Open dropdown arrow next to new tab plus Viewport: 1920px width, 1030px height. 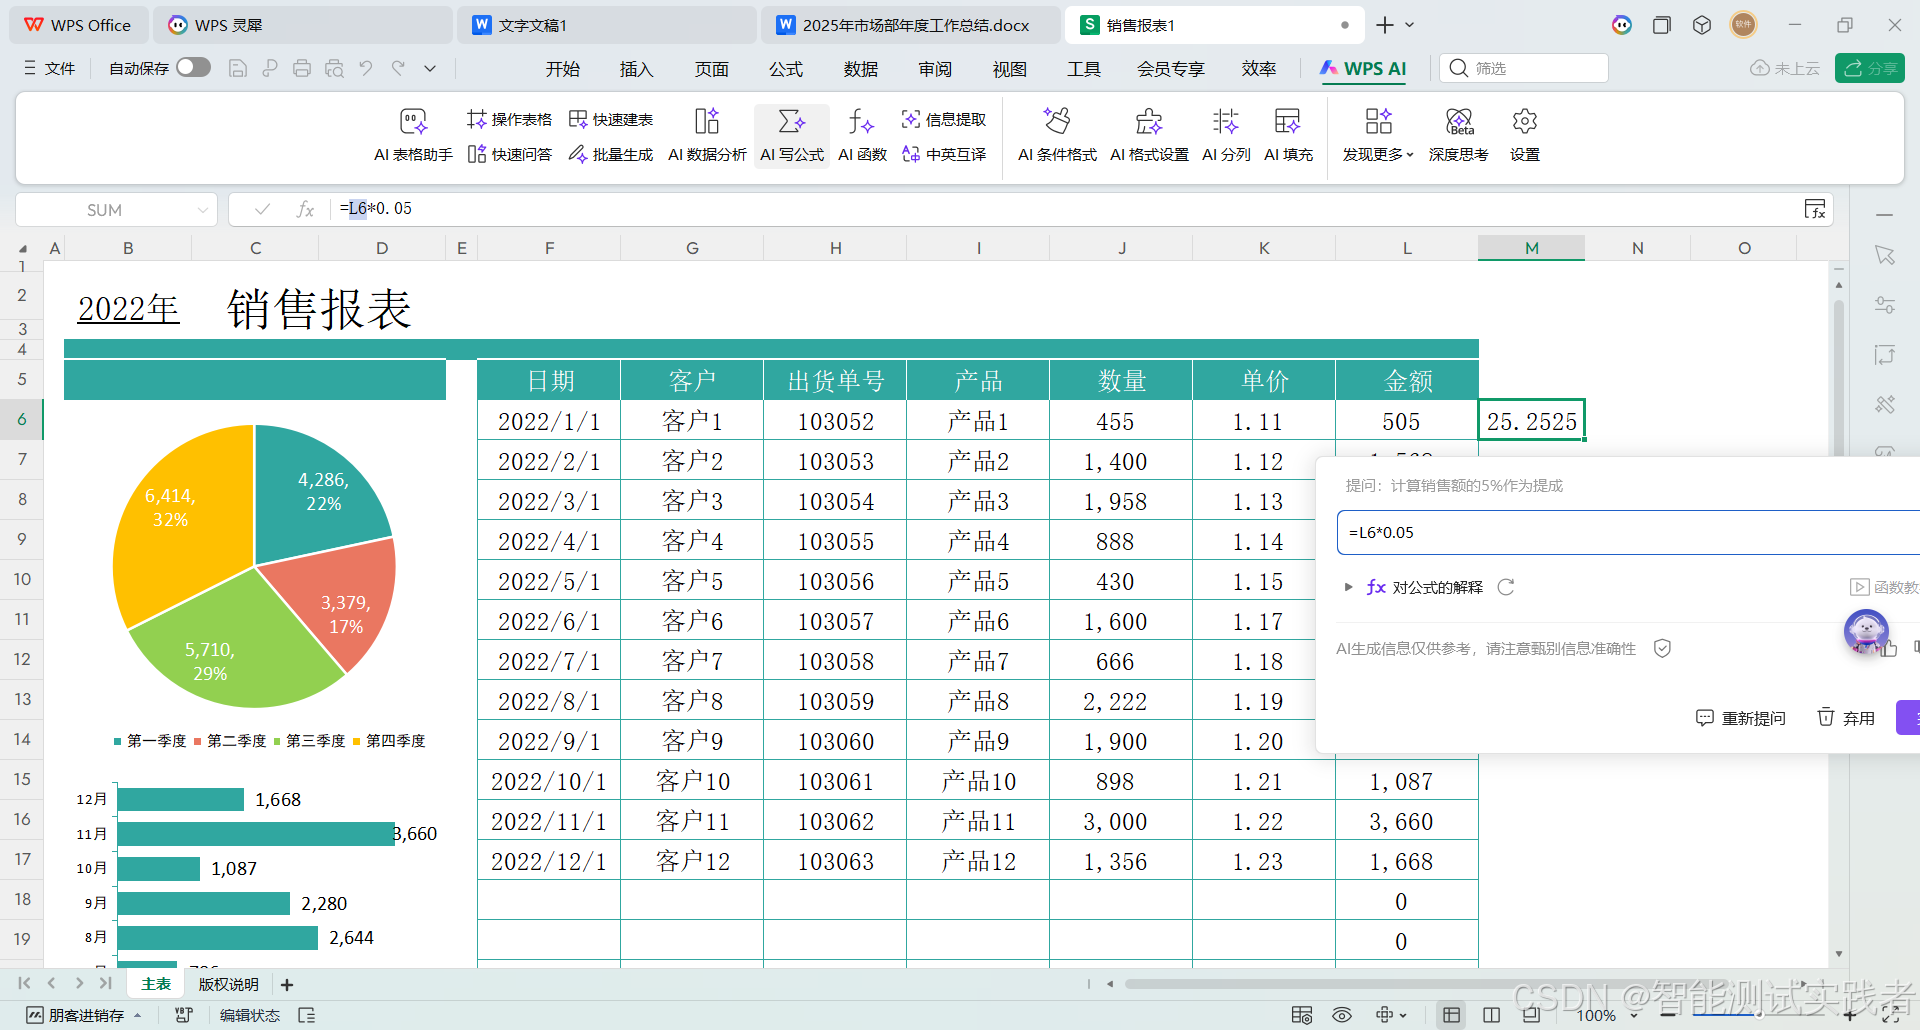[x=1410, y=25]
